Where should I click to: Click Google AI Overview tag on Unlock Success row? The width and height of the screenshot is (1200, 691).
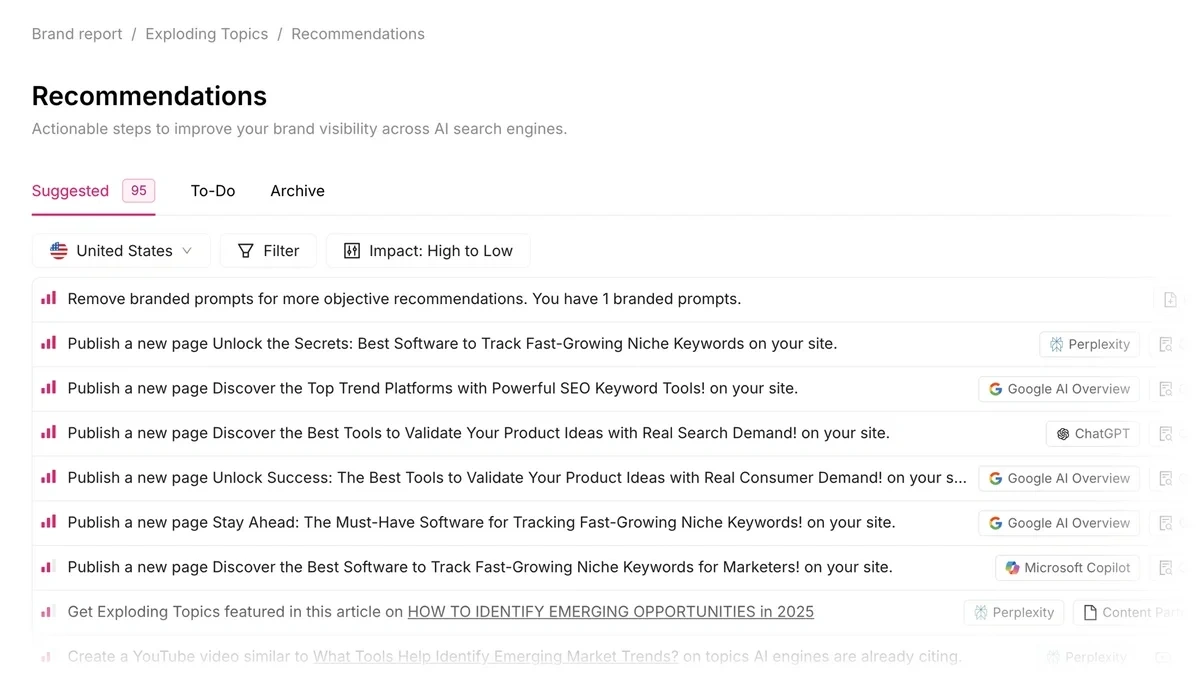[1059, 478]
